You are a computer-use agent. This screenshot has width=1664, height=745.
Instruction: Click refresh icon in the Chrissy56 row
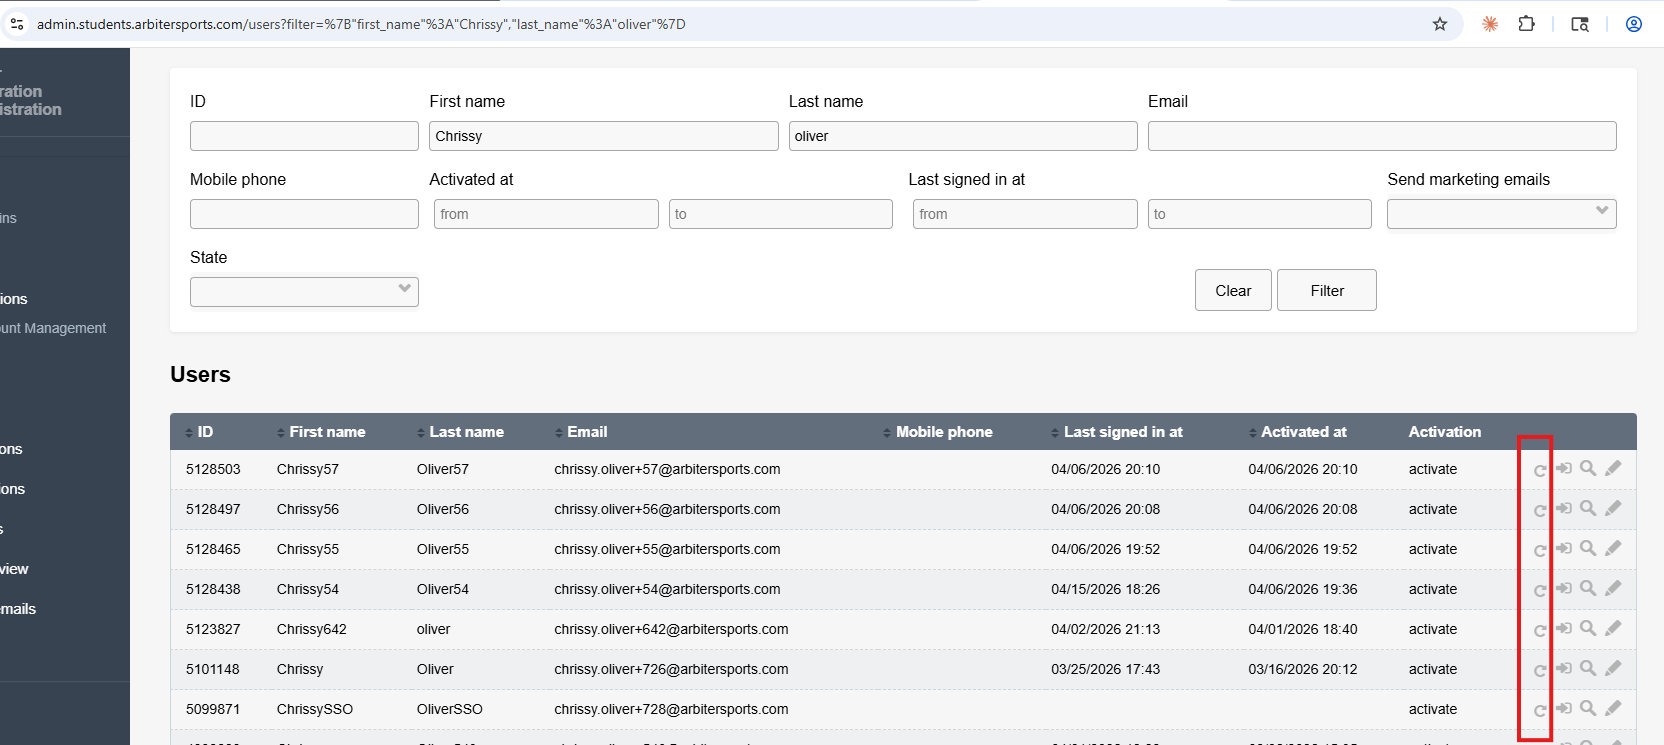point(1540,510)
